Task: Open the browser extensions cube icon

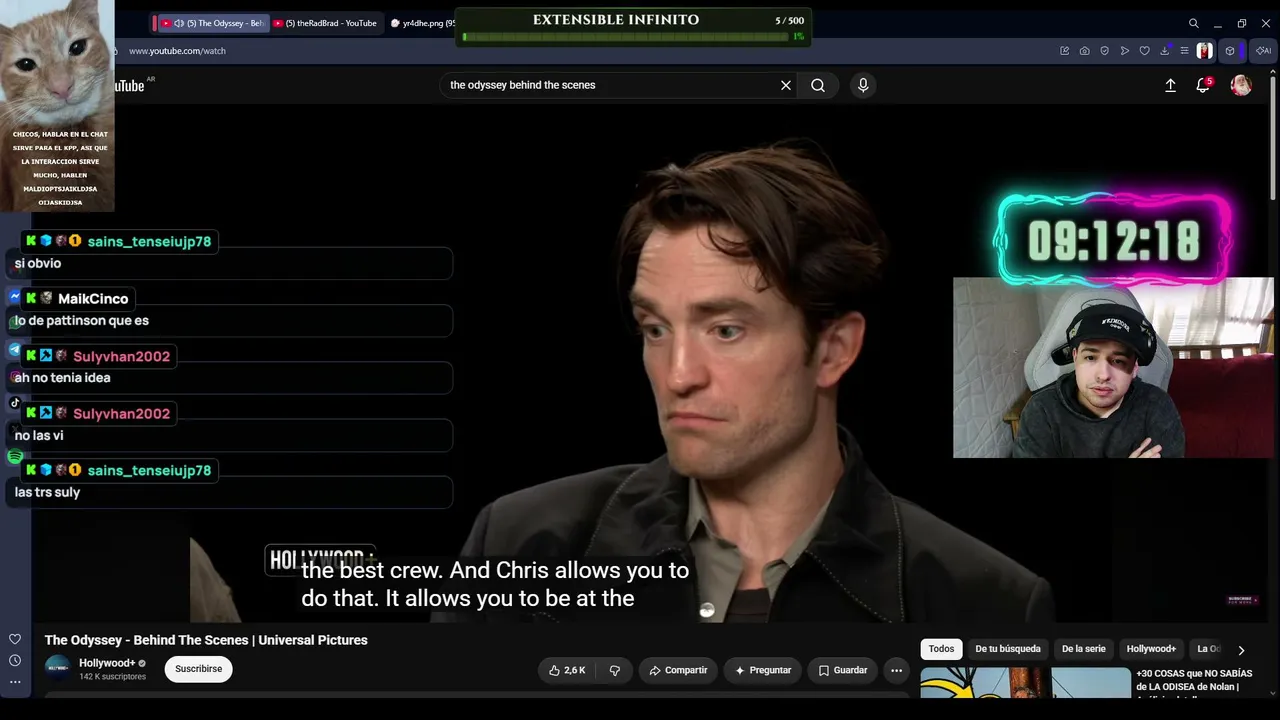Action: click(1230, 51)
